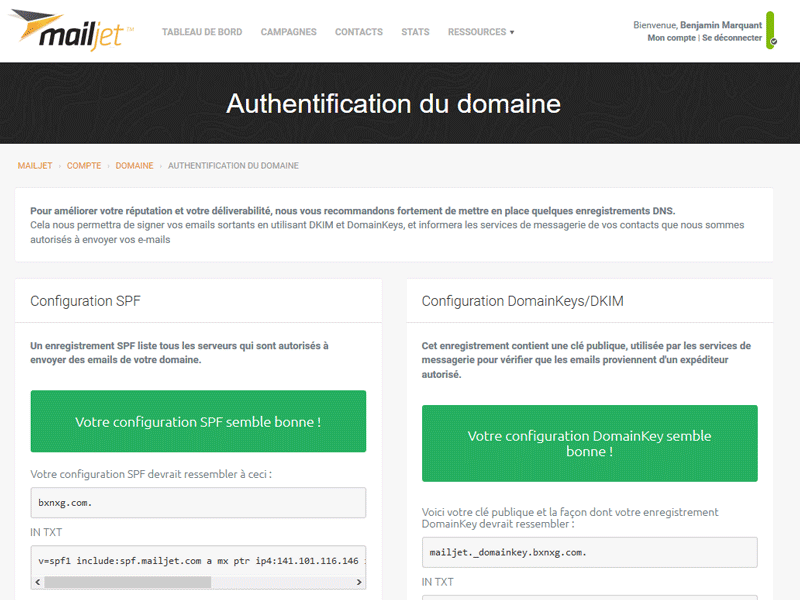Image resolution: width=800 pixels, height=600 pixels.
Task: Select the v=spf1 record text field
Action: 198,561
